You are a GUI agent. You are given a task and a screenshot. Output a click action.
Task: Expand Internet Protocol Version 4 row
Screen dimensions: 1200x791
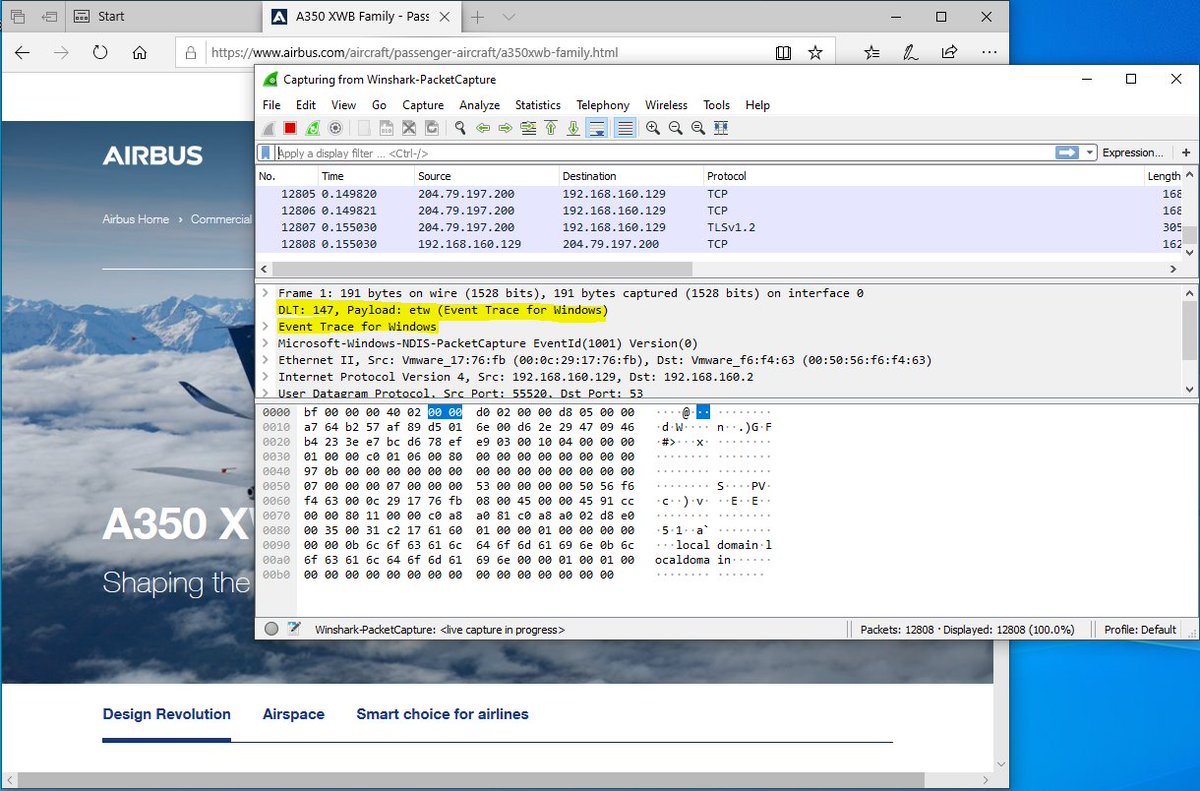coord(266,377)
